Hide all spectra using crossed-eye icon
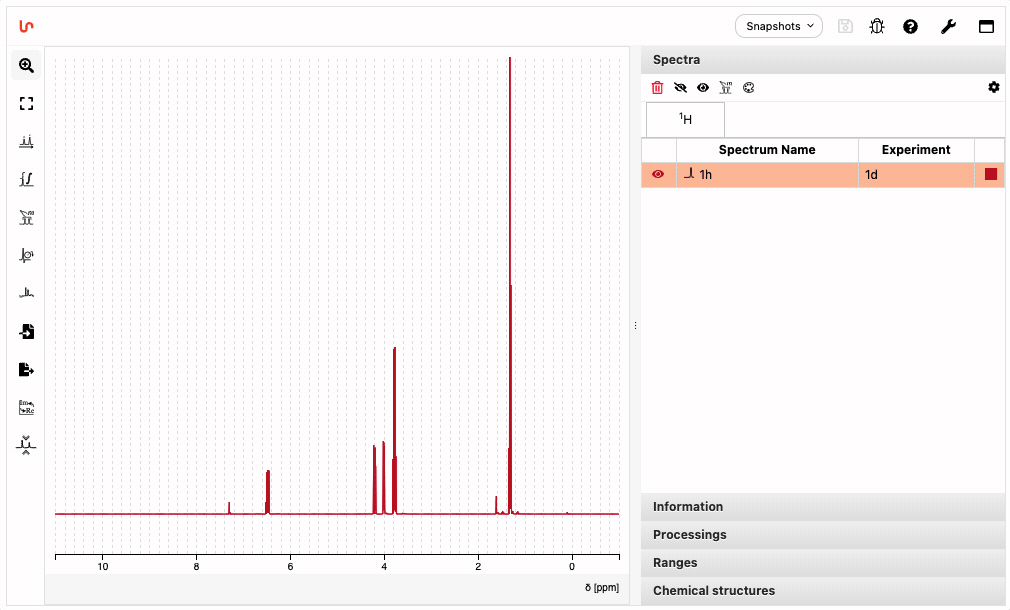The height and width of the screenshot is (610, 1010). [x=680, y=88]
